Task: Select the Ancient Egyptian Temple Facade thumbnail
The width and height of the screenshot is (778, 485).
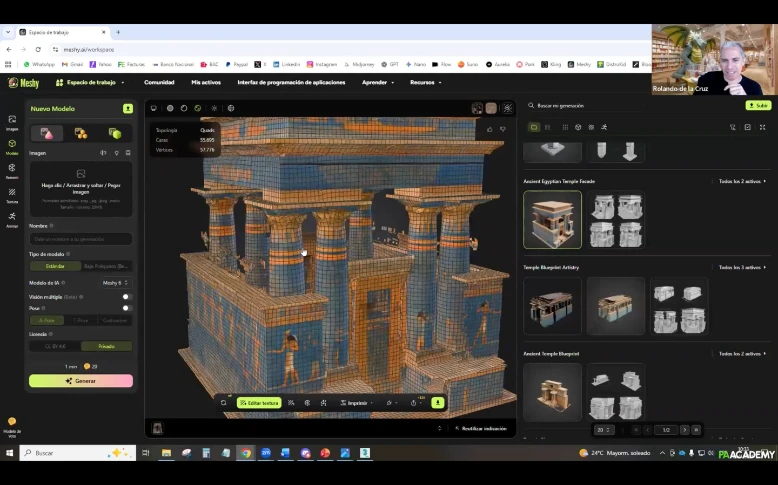Action: (552, 219)
